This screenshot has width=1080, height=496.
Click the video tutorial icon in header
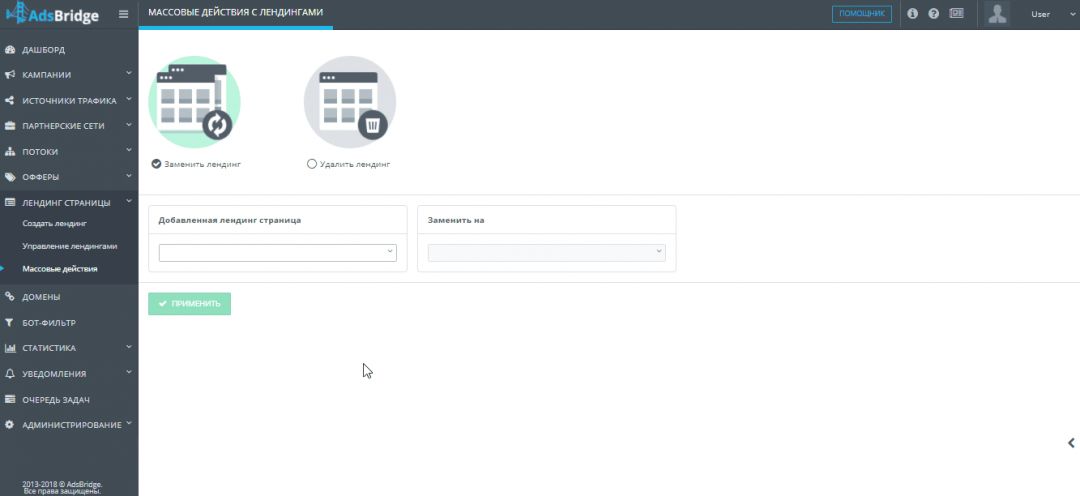(956, 14)
